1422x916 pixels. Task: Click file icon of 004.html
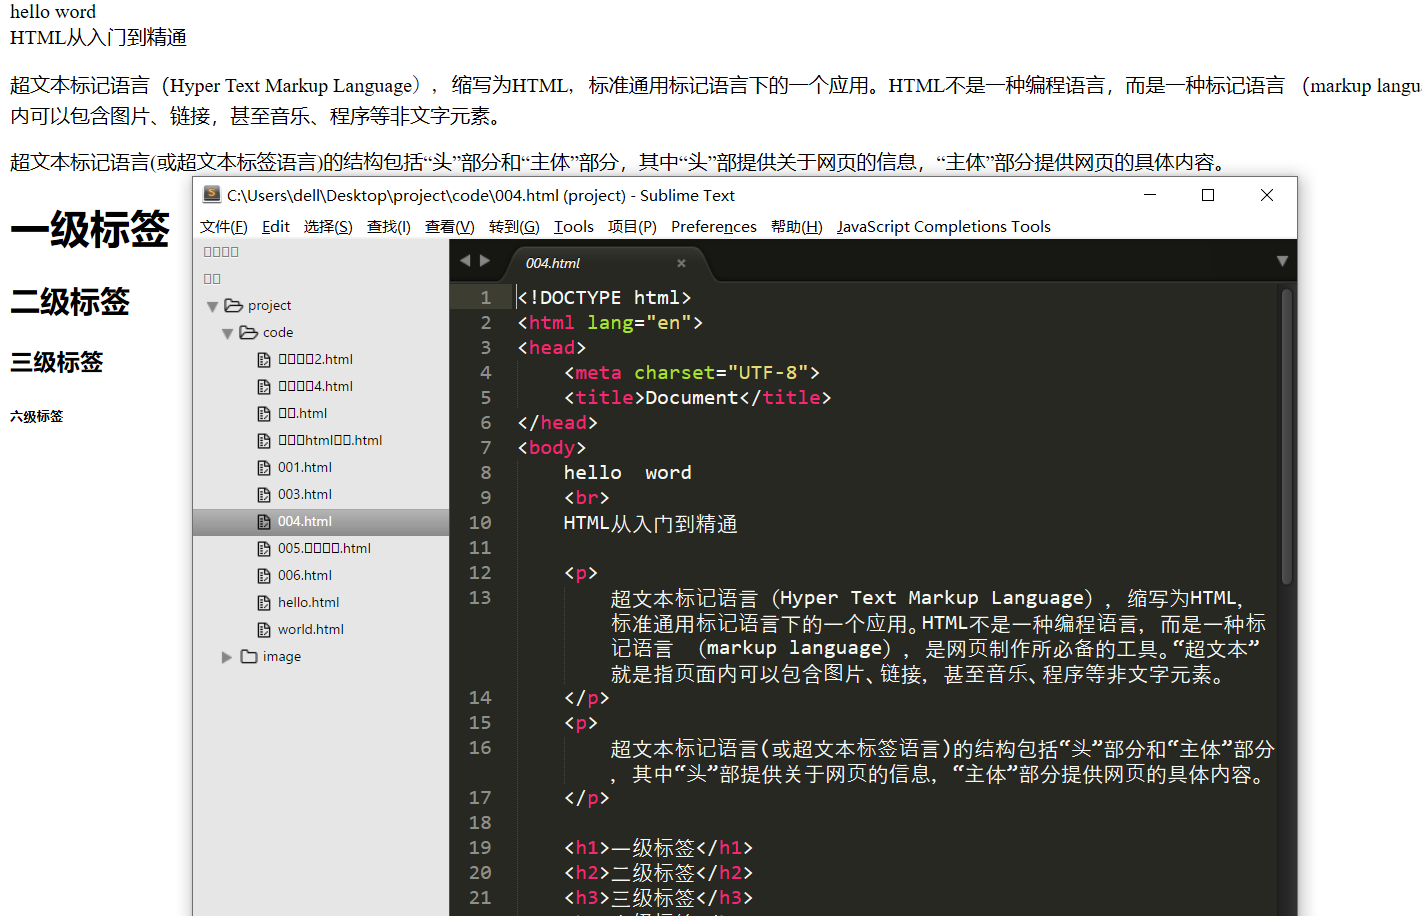point(264,521)
